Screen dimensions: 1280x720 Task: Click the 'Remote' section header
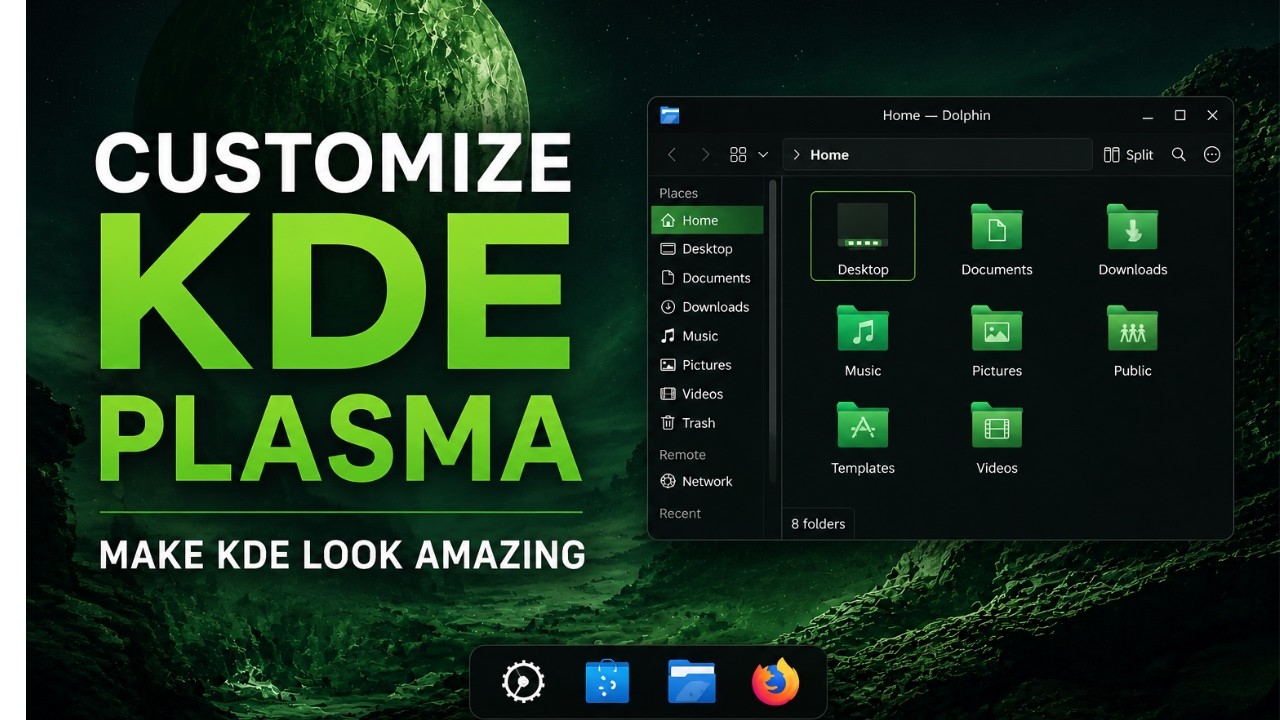[x=682, y=454]
